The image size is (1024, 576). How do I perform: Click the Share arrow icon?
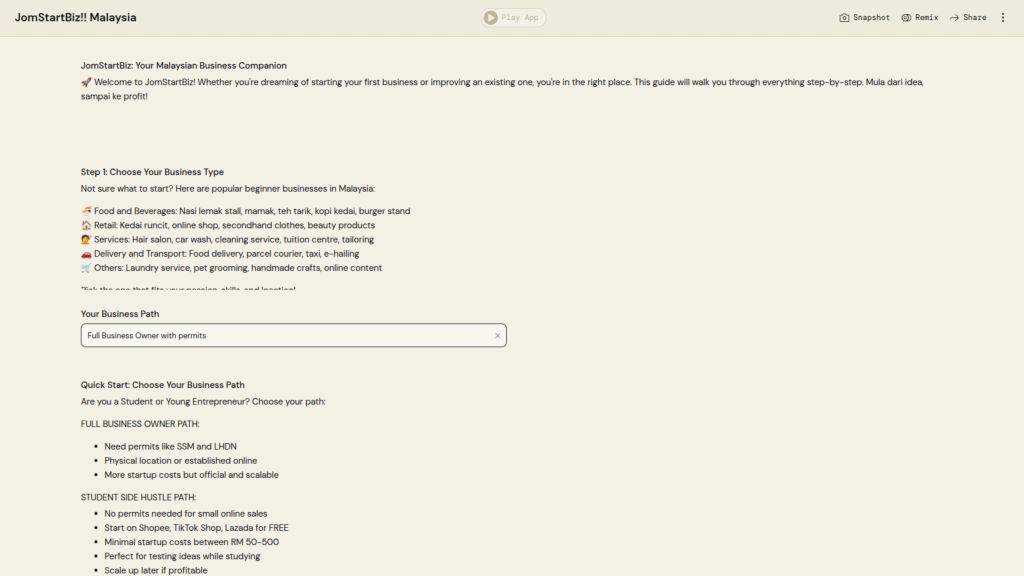point(954,18)
